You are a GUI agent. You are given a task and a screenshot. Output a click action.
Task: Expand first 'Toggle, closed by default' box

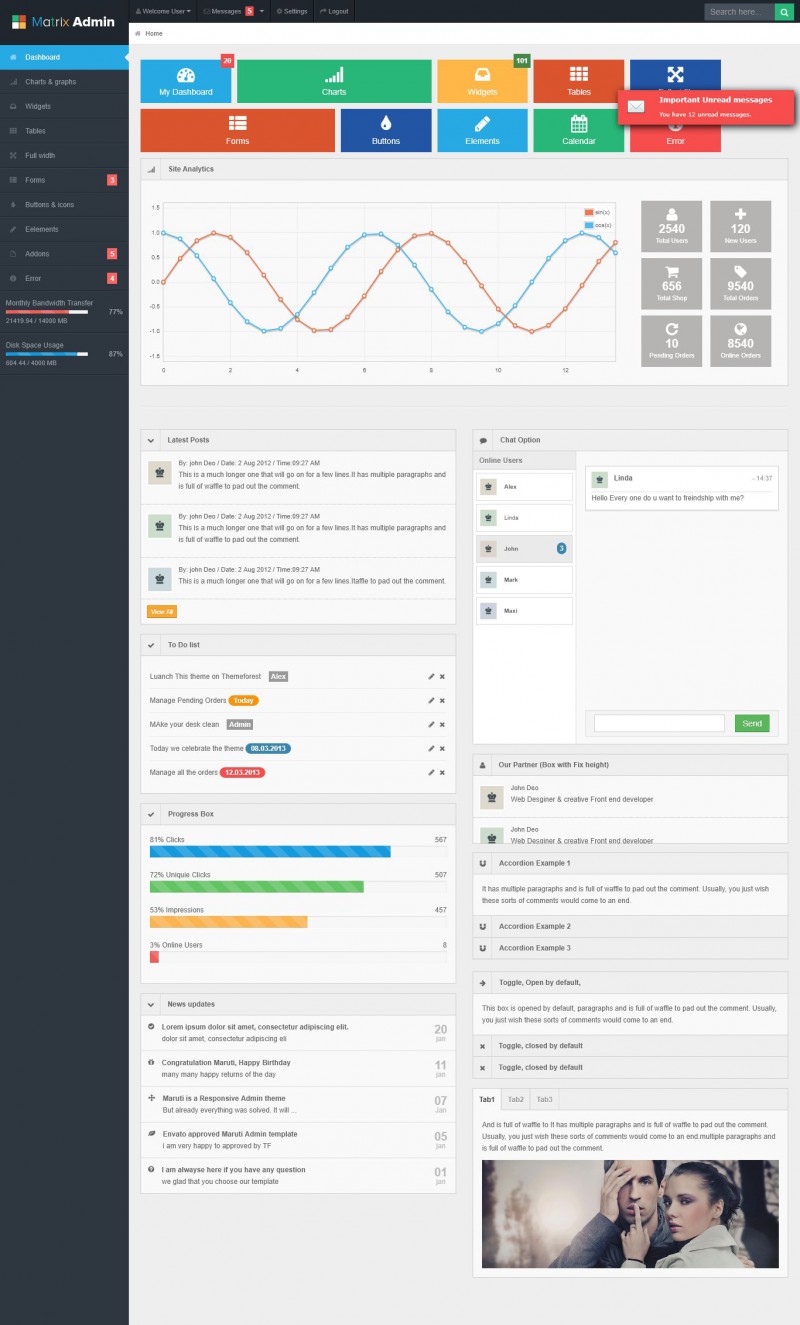pyautogui.click(x=630, y=1046)
